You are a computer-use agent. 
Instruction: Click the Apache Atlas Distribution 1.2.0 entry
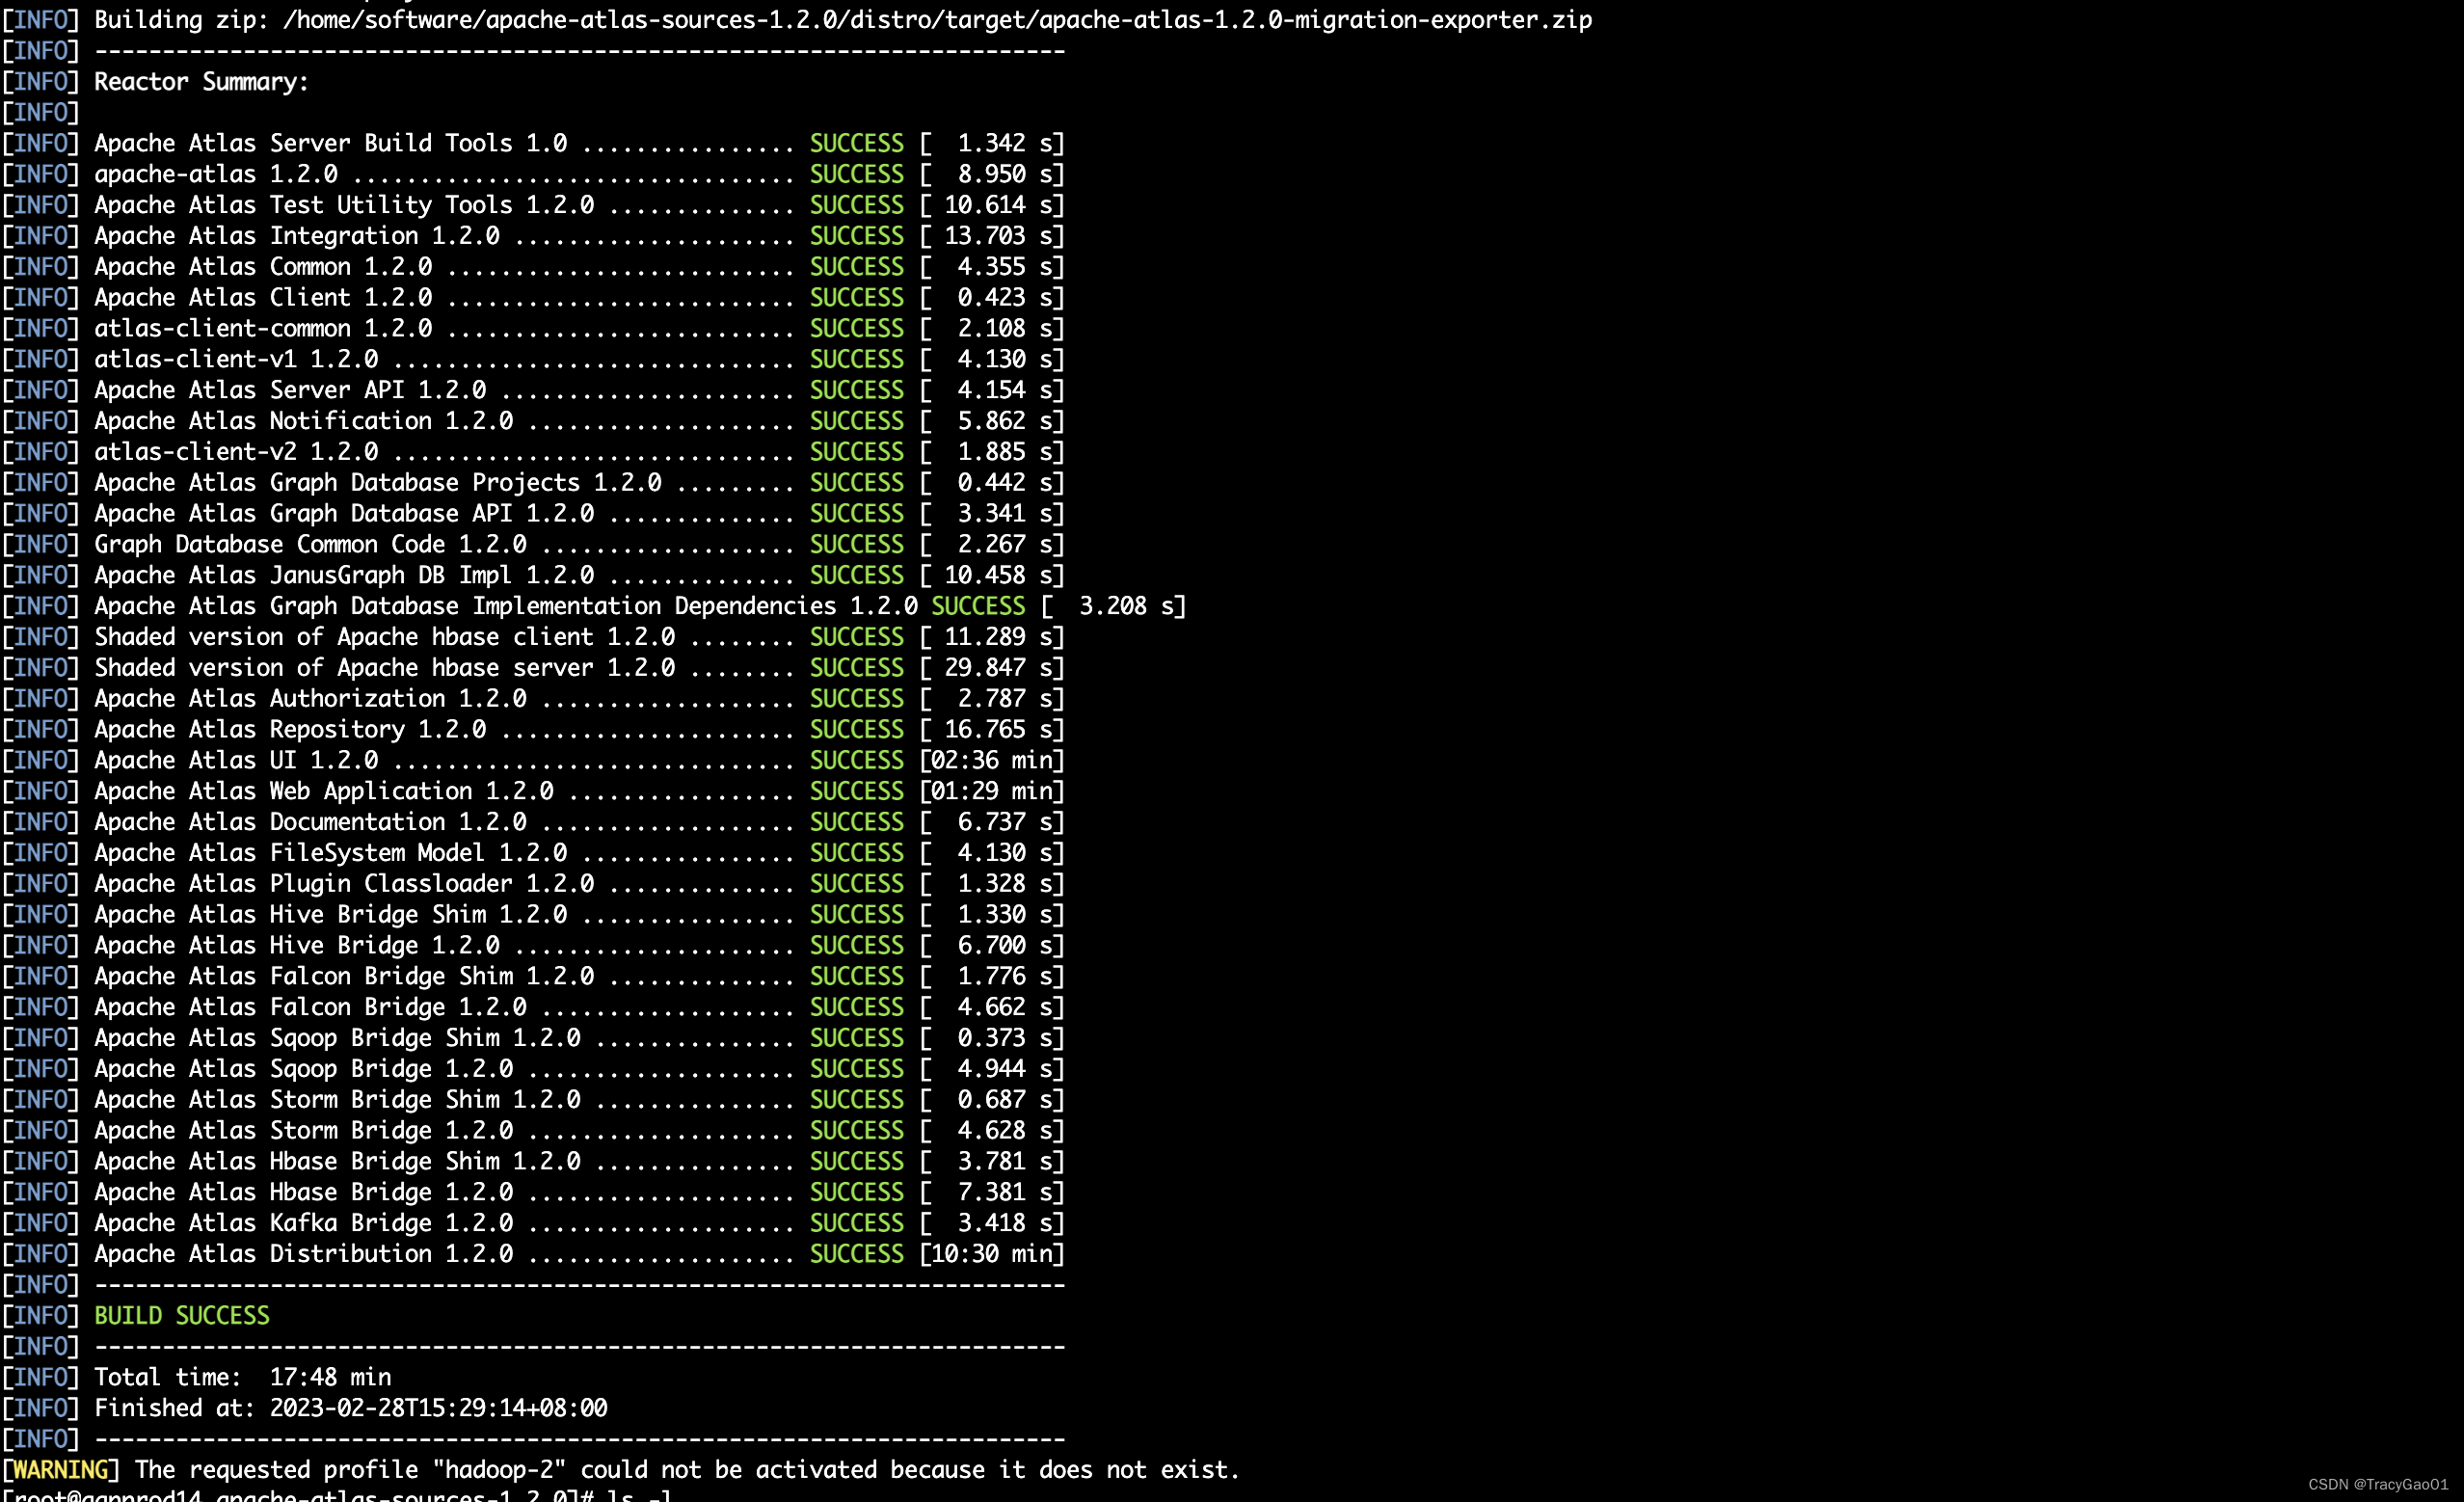point(303,1254)
